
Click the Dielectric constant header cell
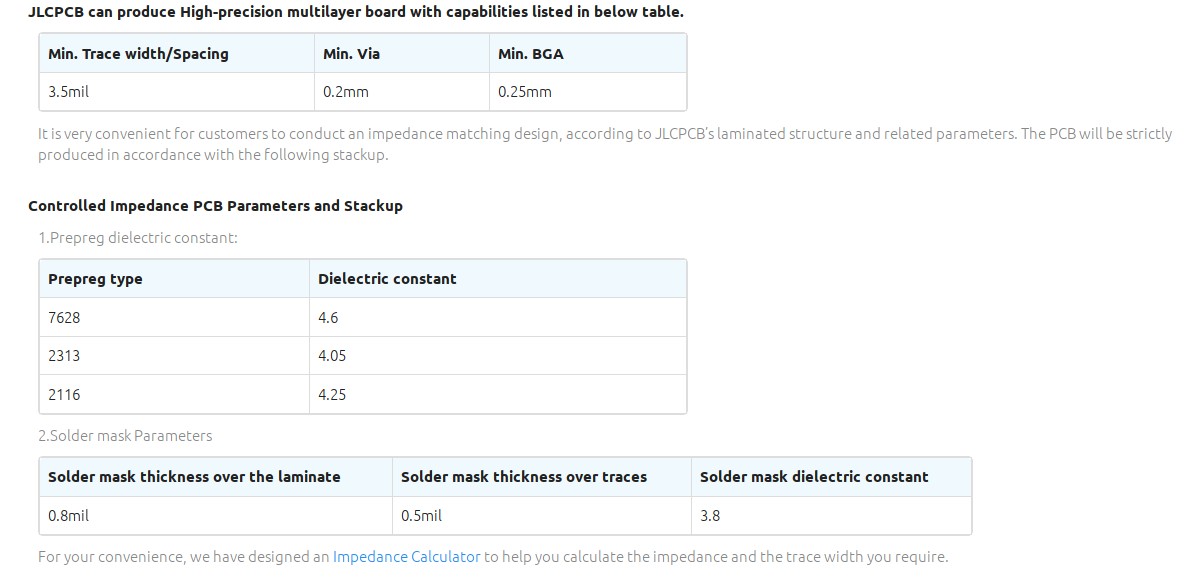click(498, 279)
